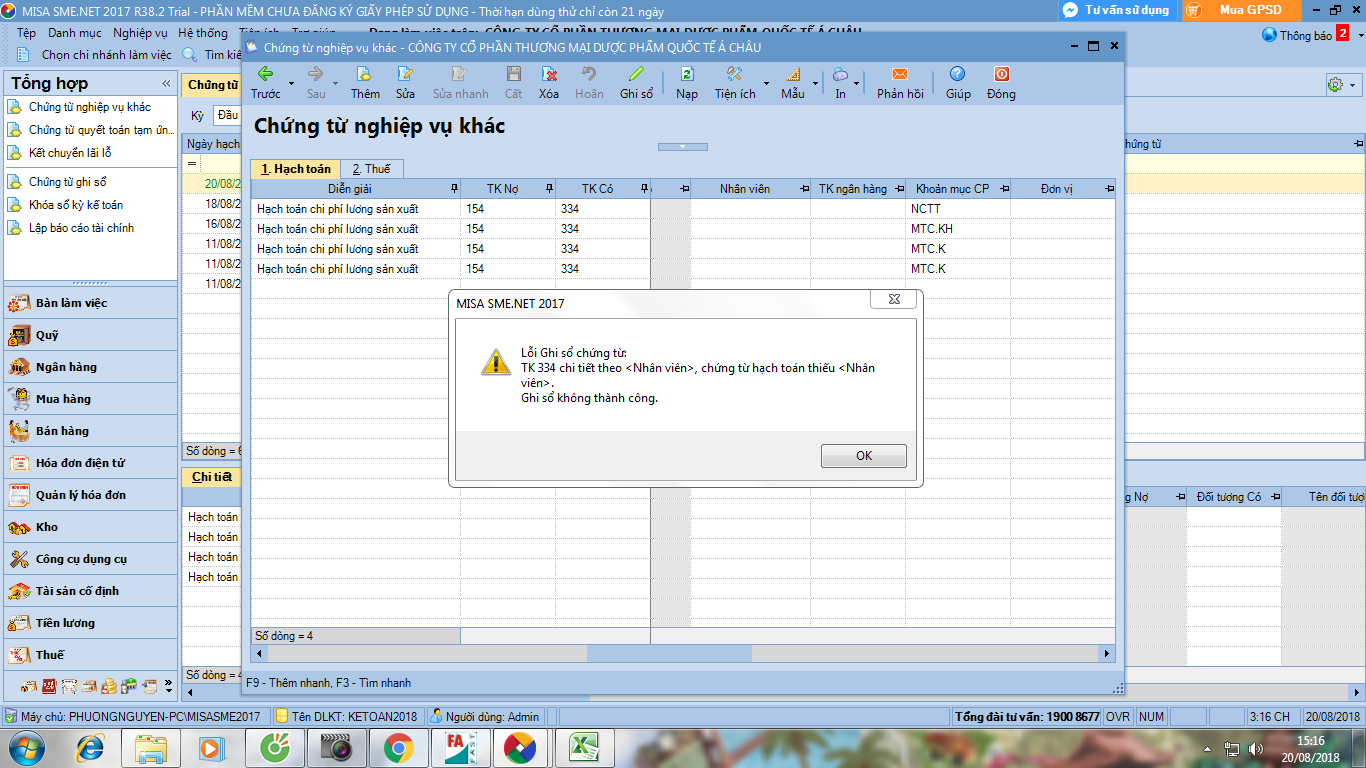Viewport: 1366px width, 768px height.
Task: Click the Sửa (edit) toolbar icon
Action: [405, 82]
